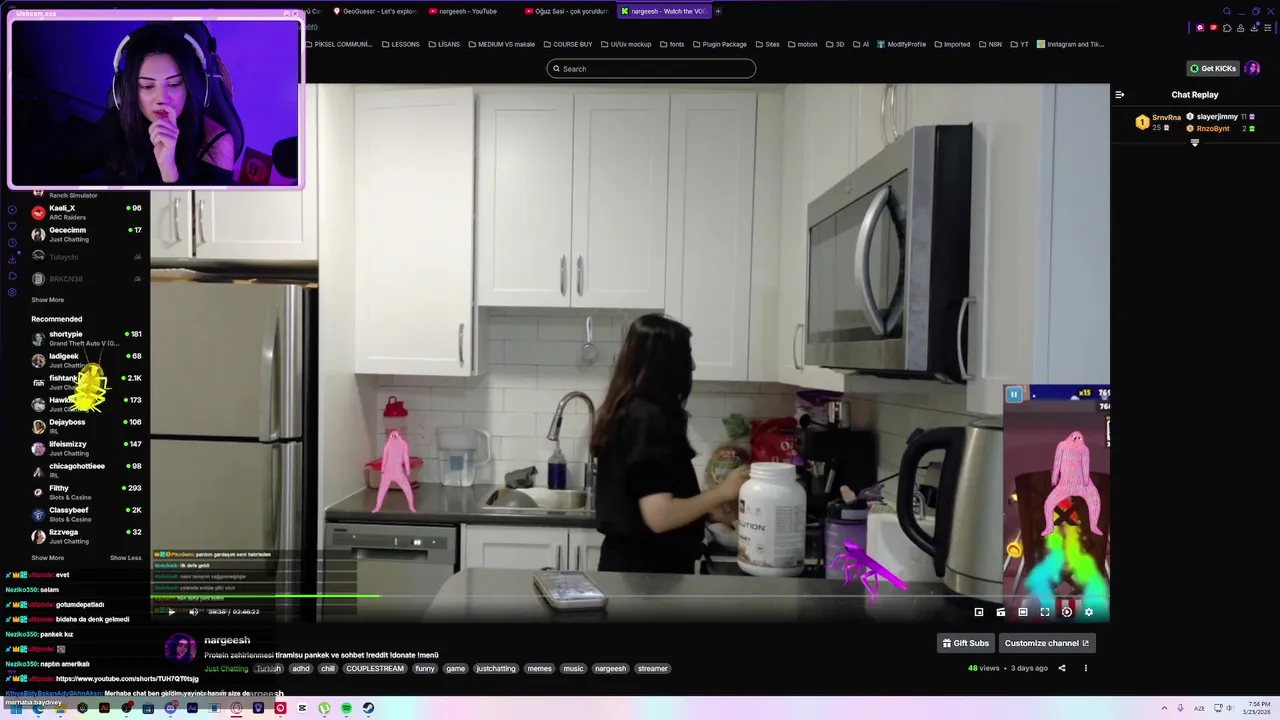Open Gececimm channel in sidebar
This screenshot has height=720, width=1280.
click(86, 234)
